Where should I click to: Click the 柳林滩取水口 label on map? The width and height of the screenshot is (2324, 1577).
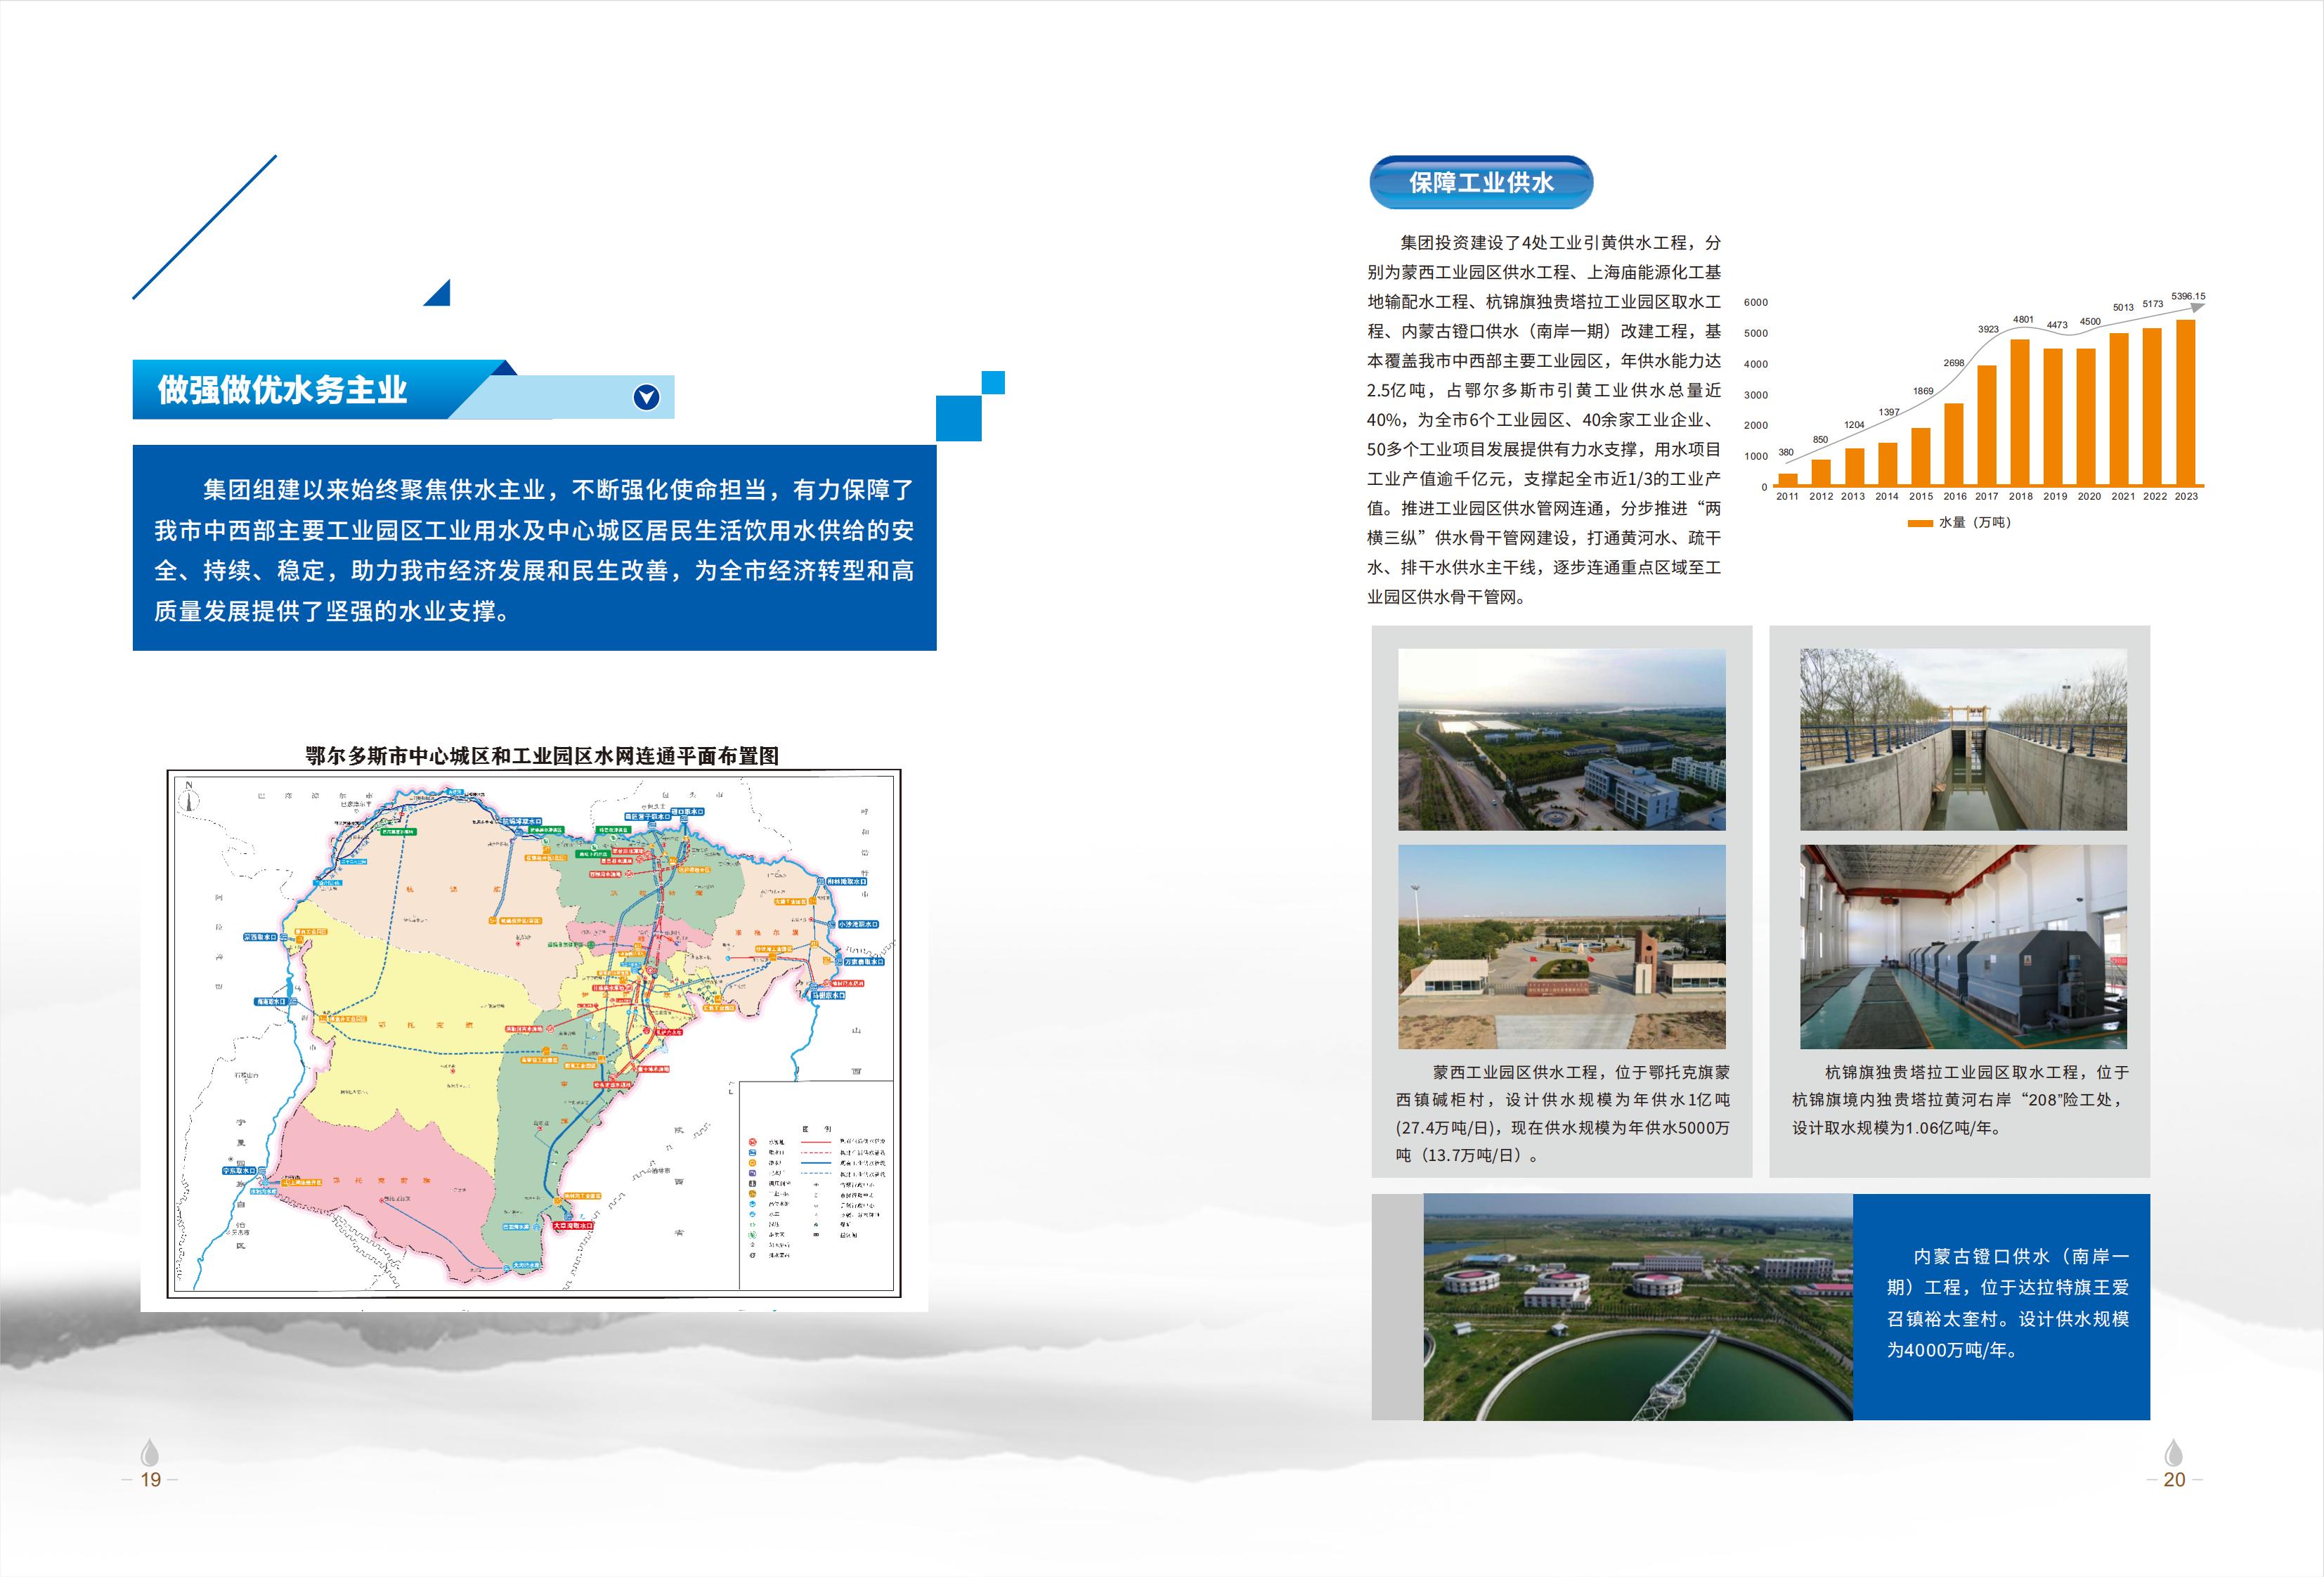point(846,881)
